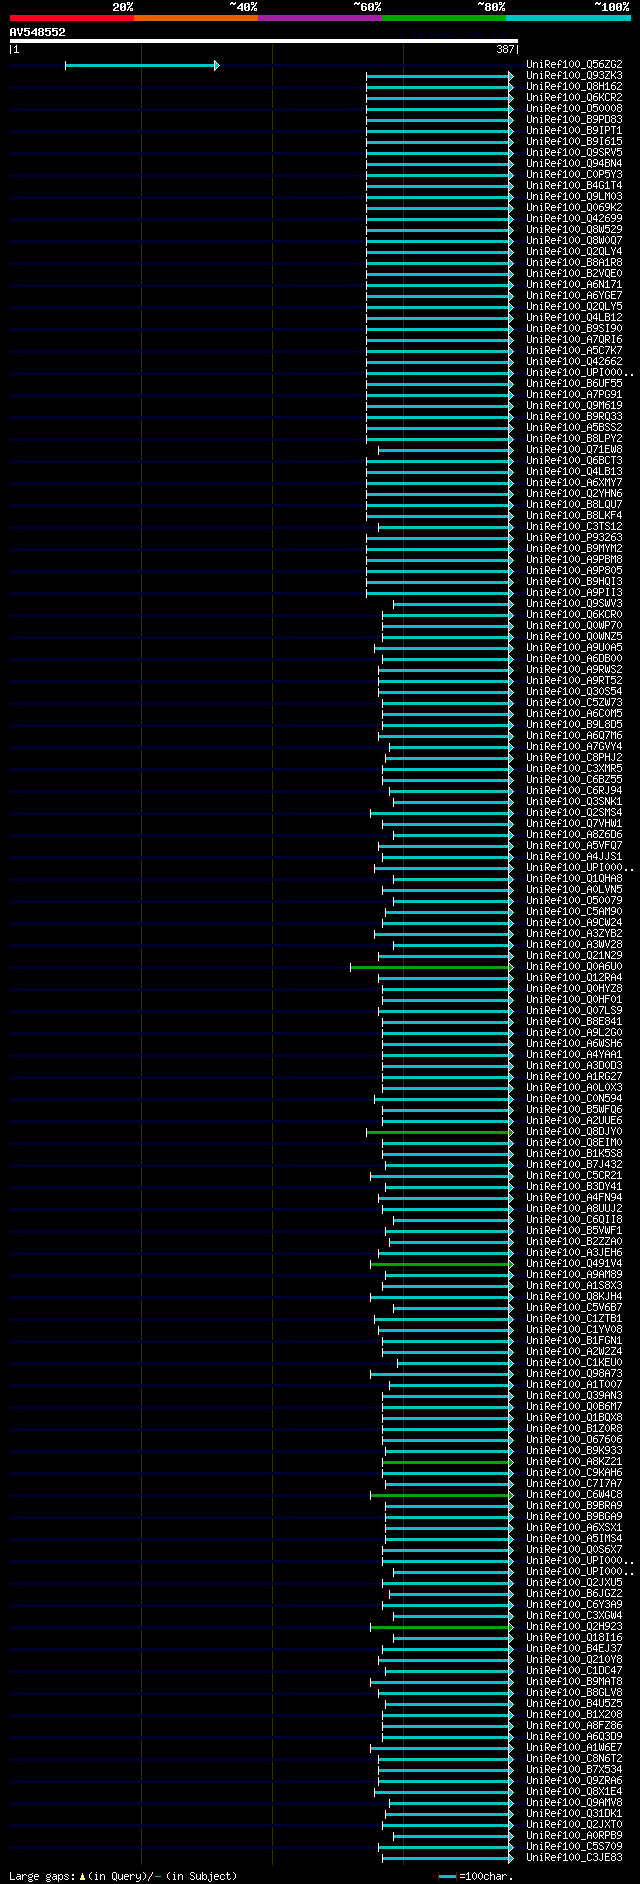Viewport: 640px width, 1884px height.
Task: Select the purple ~60% identity color band
Action: point(320,18)
